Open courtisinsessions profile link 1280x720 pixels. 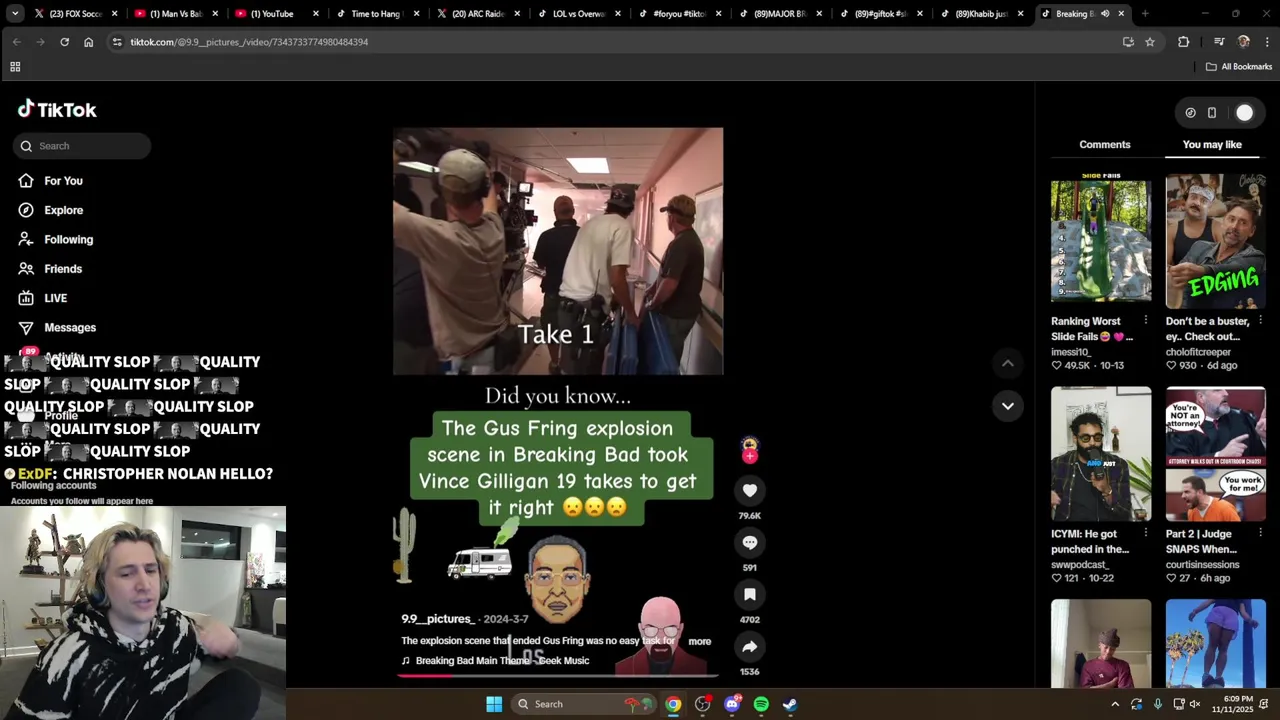pyautogui.click(x=1203, y=565)
